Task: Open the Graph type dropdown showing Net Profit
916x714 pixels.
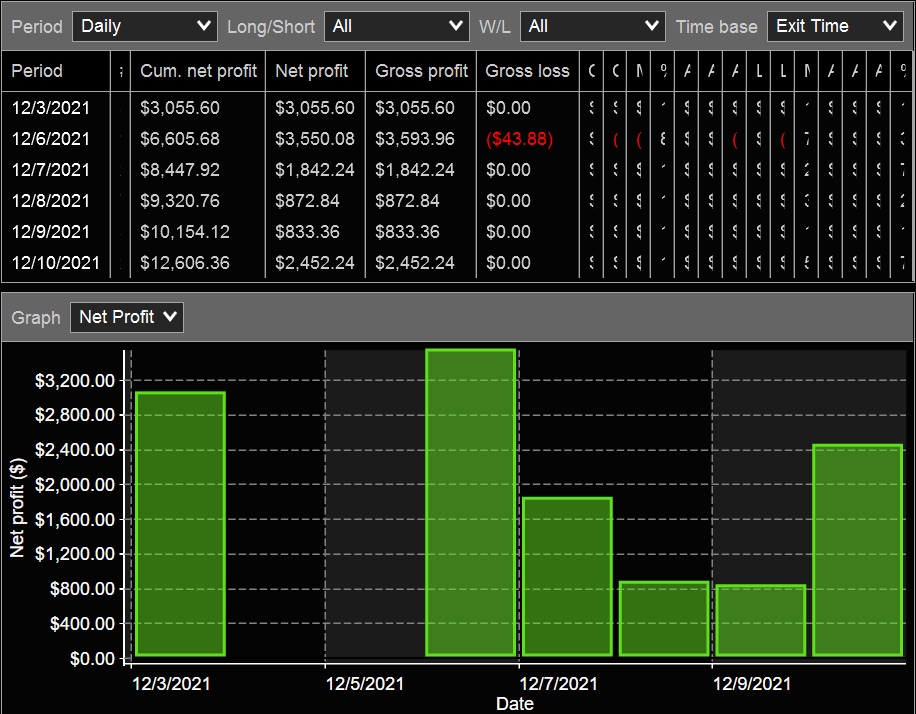Action: click(x=126, y=317)
